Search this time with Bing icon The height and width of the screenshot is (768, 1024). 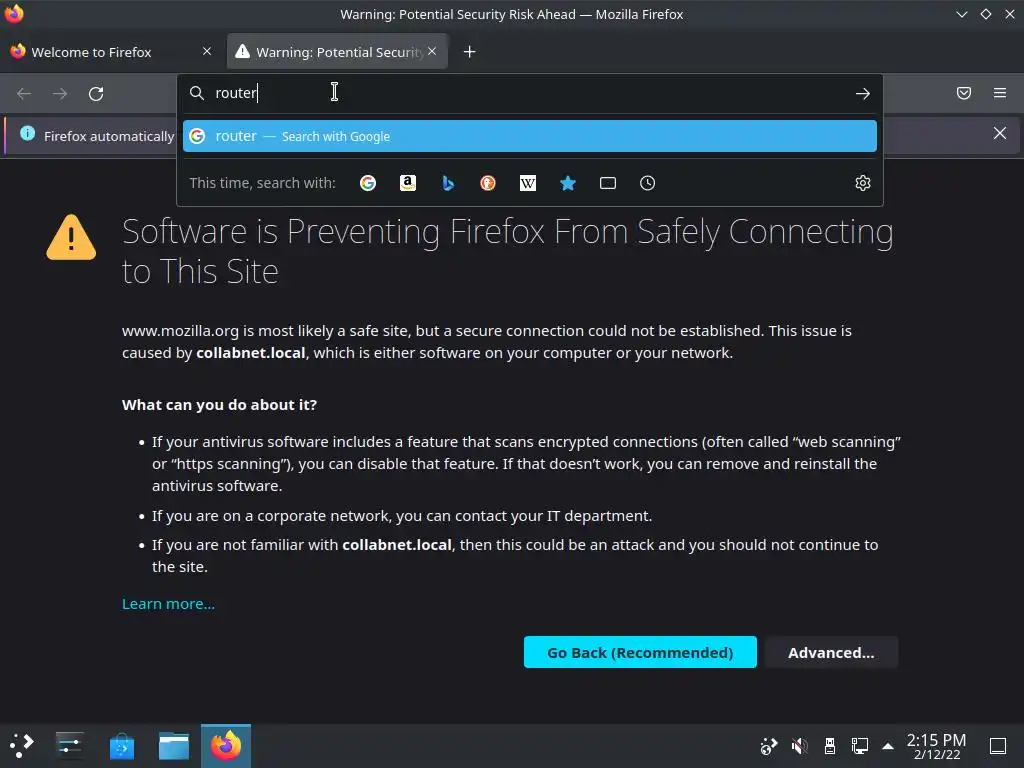(448, 183)
